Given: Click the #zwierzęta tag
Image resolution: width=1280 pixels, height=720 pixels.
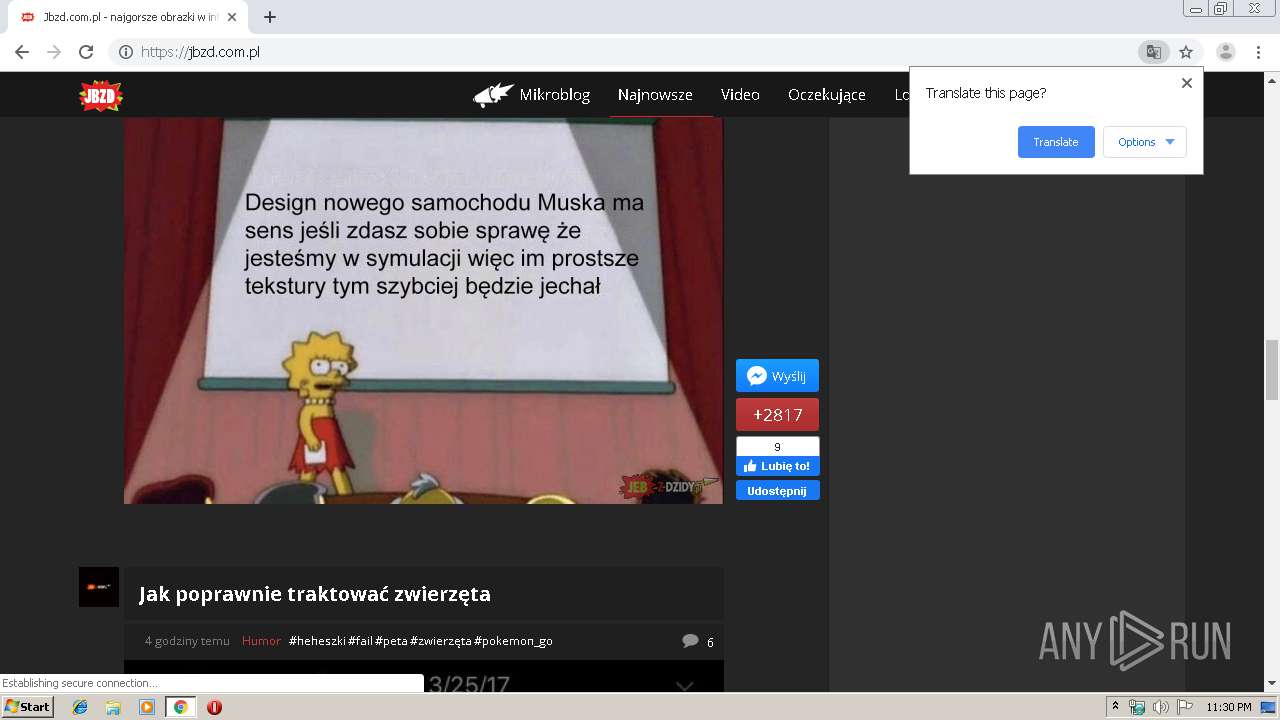Looking at the screenshot, I should pos(440,641).
